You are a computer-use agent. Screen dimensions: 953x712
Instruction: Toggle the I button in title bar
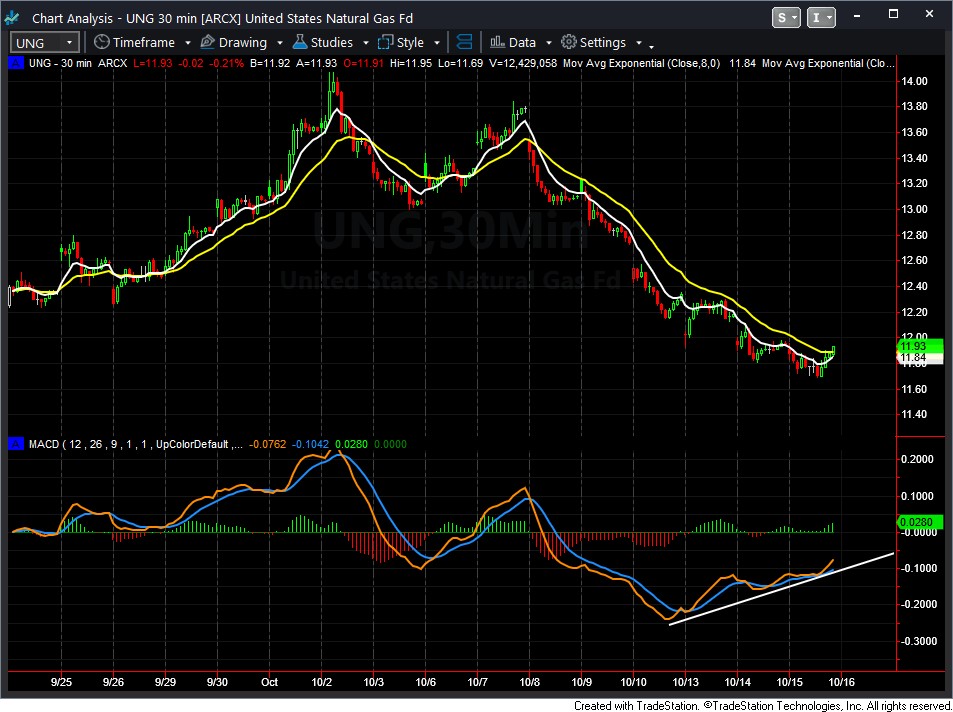click(820, 17)
